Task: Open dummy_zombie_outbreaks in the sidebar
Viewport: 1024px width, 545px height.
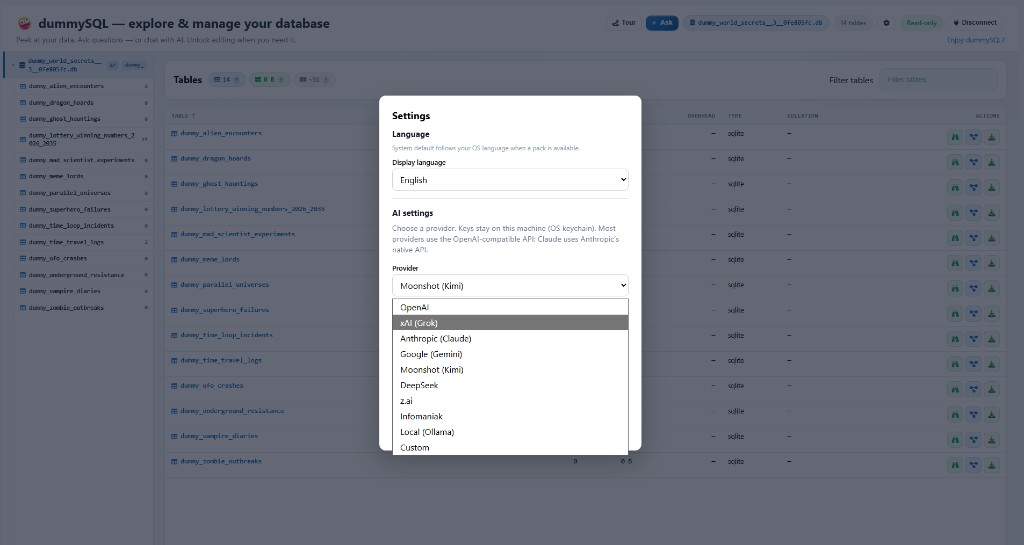Action: click(84, 307)
